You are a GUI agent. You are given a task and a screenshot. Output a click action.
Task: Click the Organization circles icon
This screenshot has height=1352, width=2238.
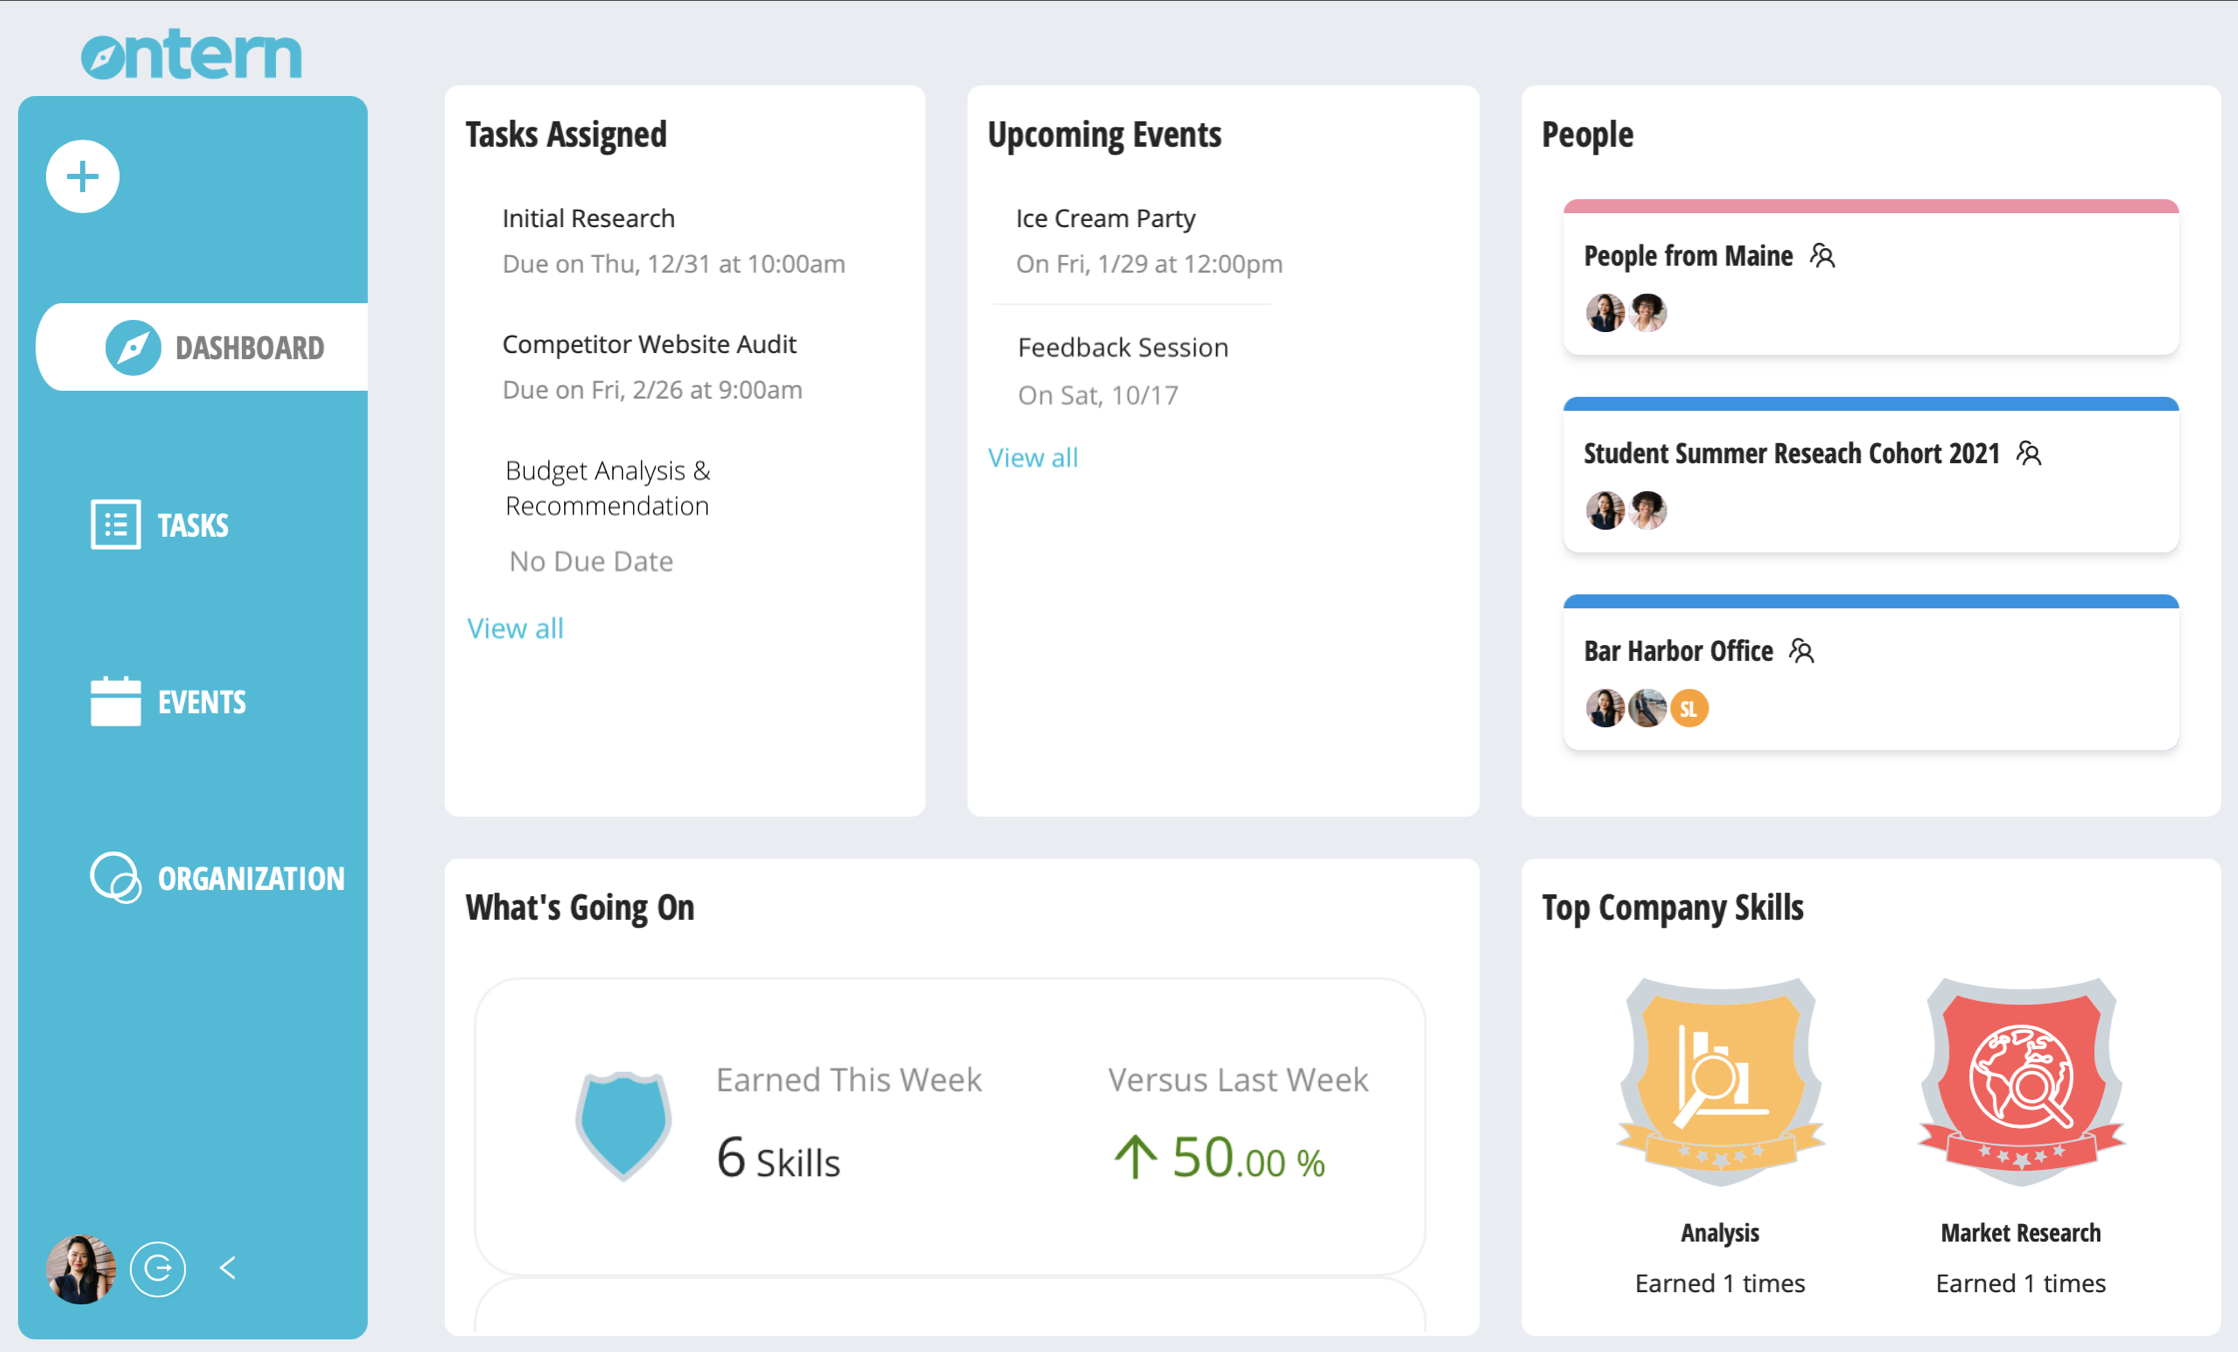[x=115, y=878]
